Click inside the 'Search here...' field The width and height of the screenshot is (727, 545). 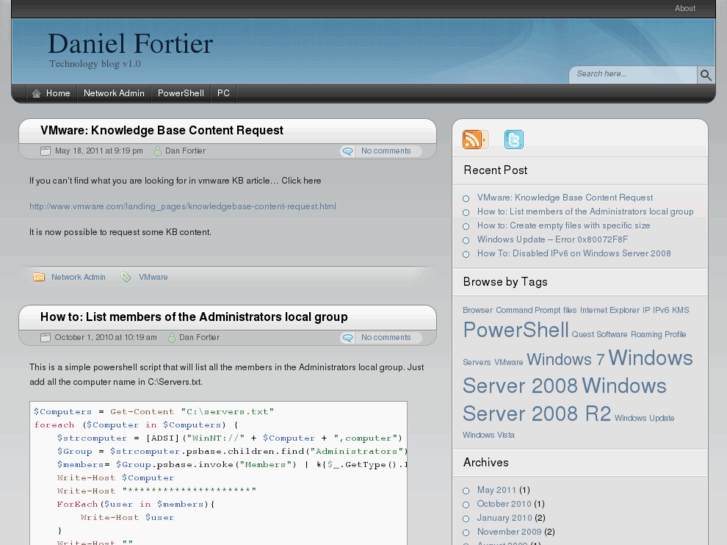coord(633,74)
